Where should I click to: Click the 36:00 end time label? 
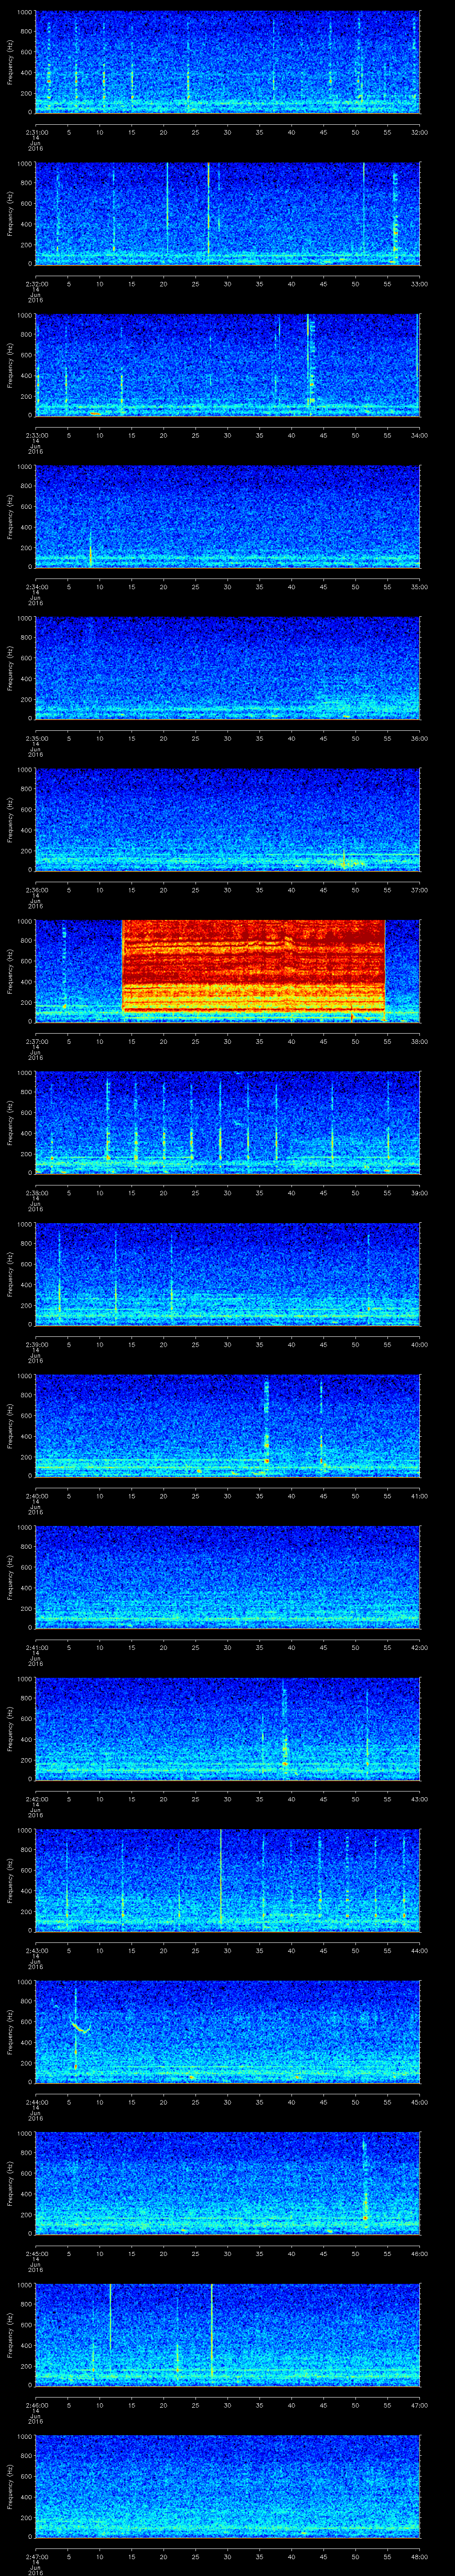tap(419, 738)
